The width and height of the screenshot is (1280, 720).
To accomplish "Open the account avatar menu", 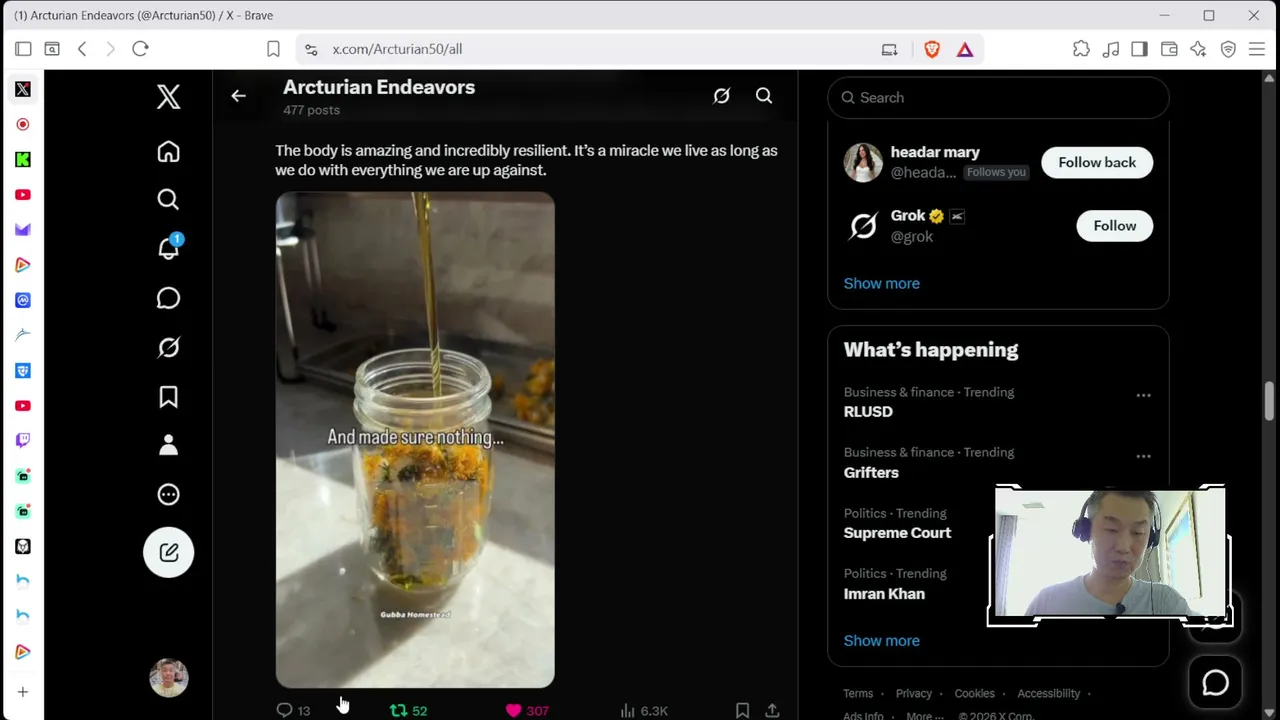I will (168, 677).
